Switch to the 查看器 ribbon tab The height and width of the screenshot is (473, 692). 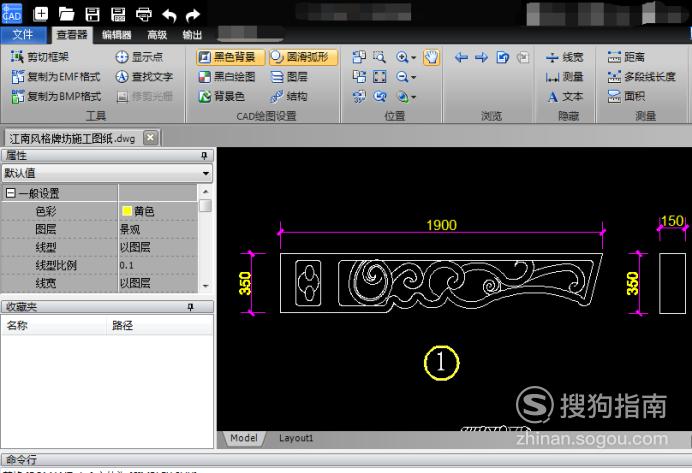point(72,35)
